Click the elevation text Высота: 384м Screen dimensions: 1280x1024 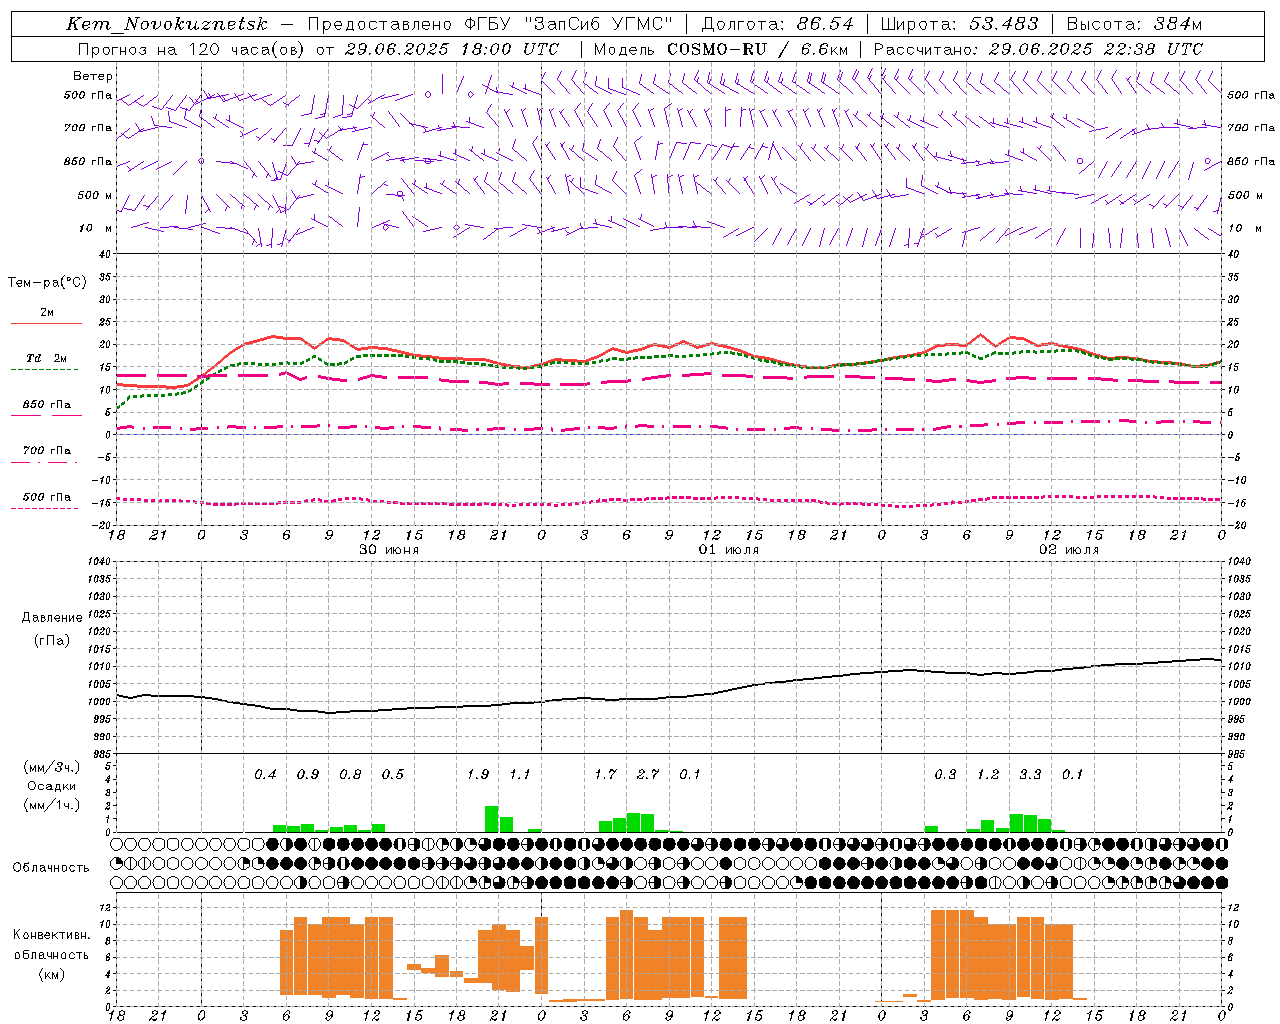tap(1134, 24)
